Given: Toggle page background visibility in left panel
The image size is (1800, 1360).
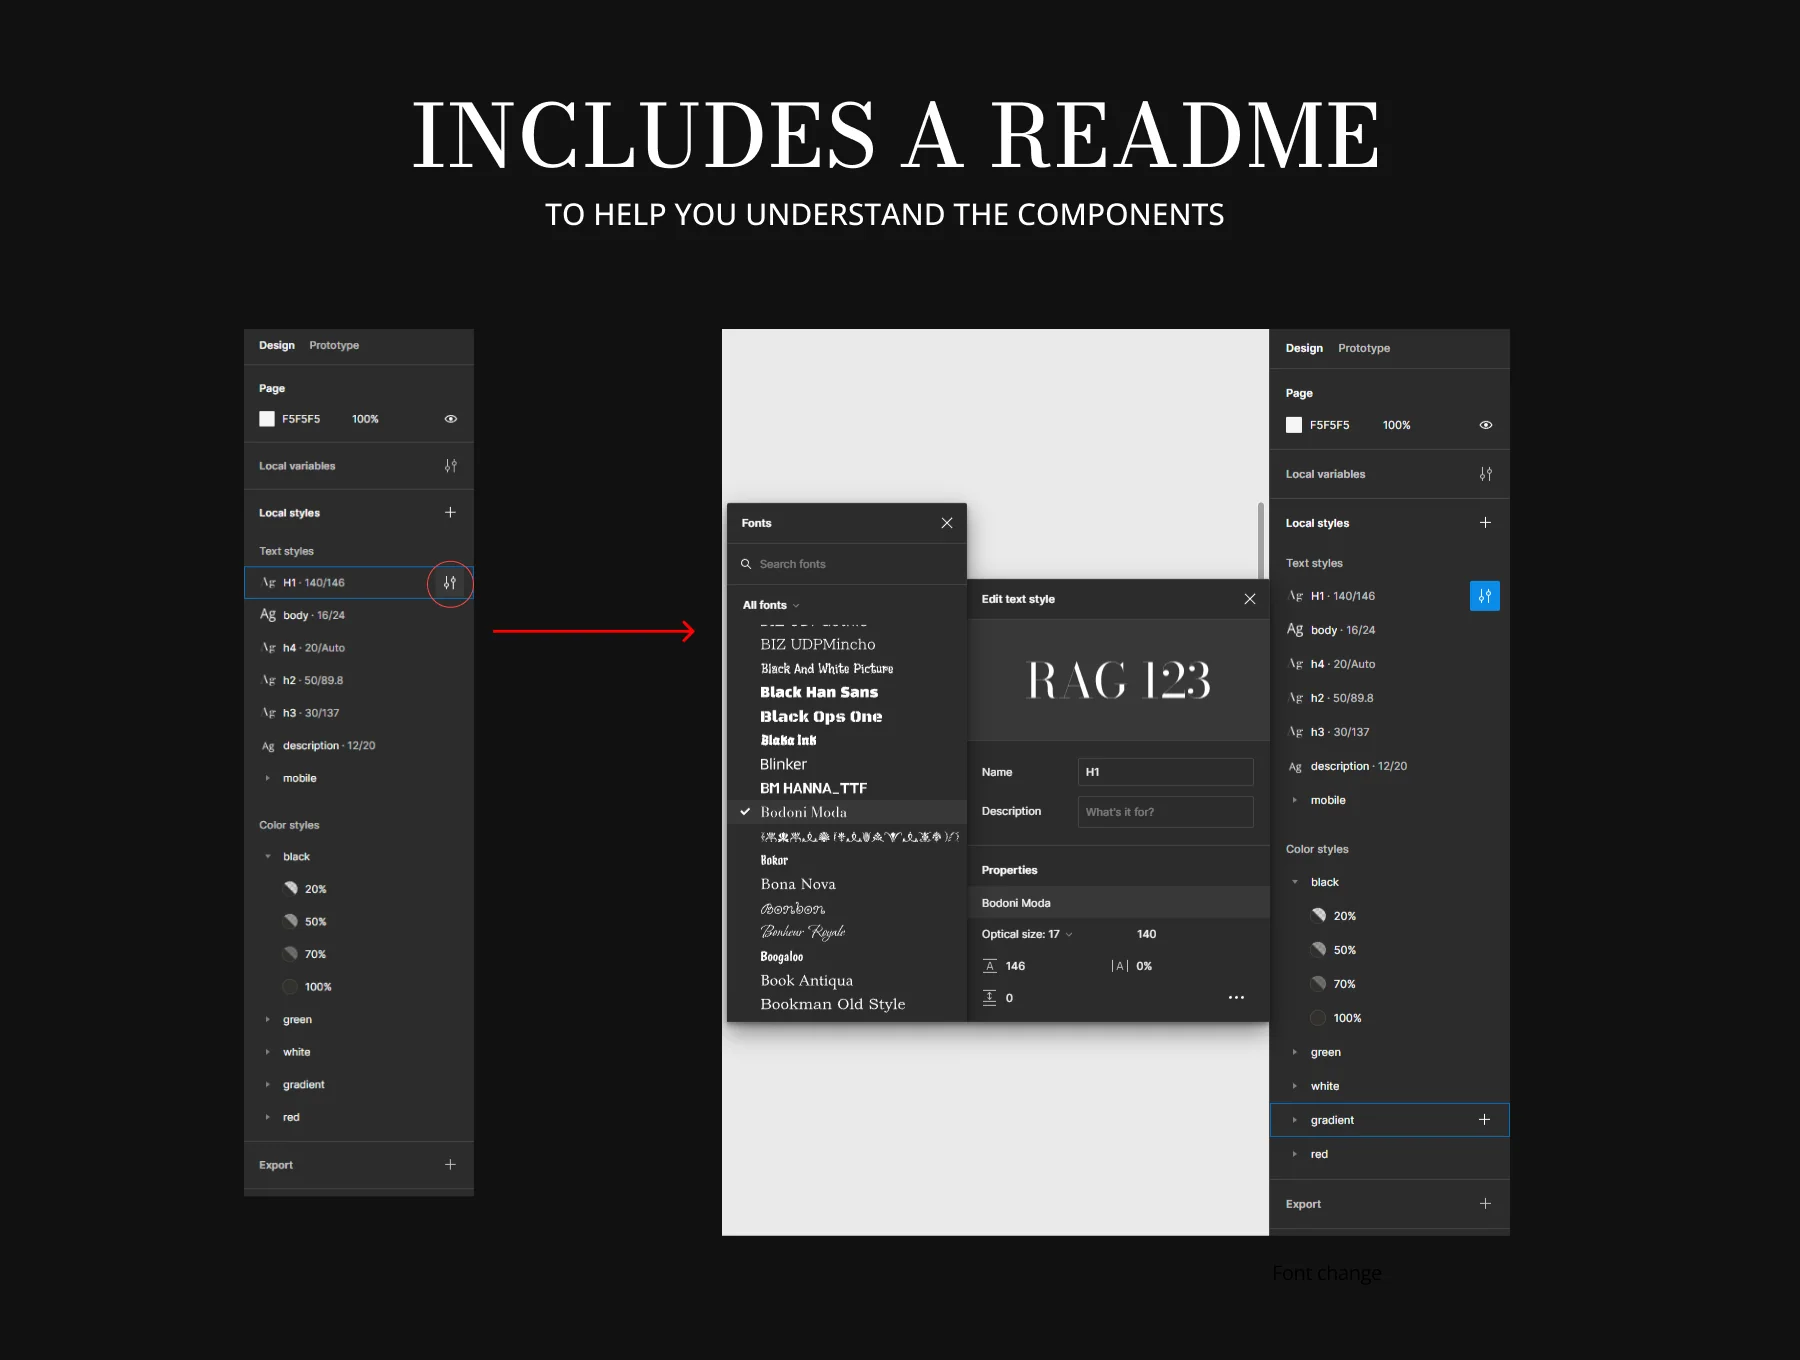Looking at the screenshot, I should tap(451, 419).
